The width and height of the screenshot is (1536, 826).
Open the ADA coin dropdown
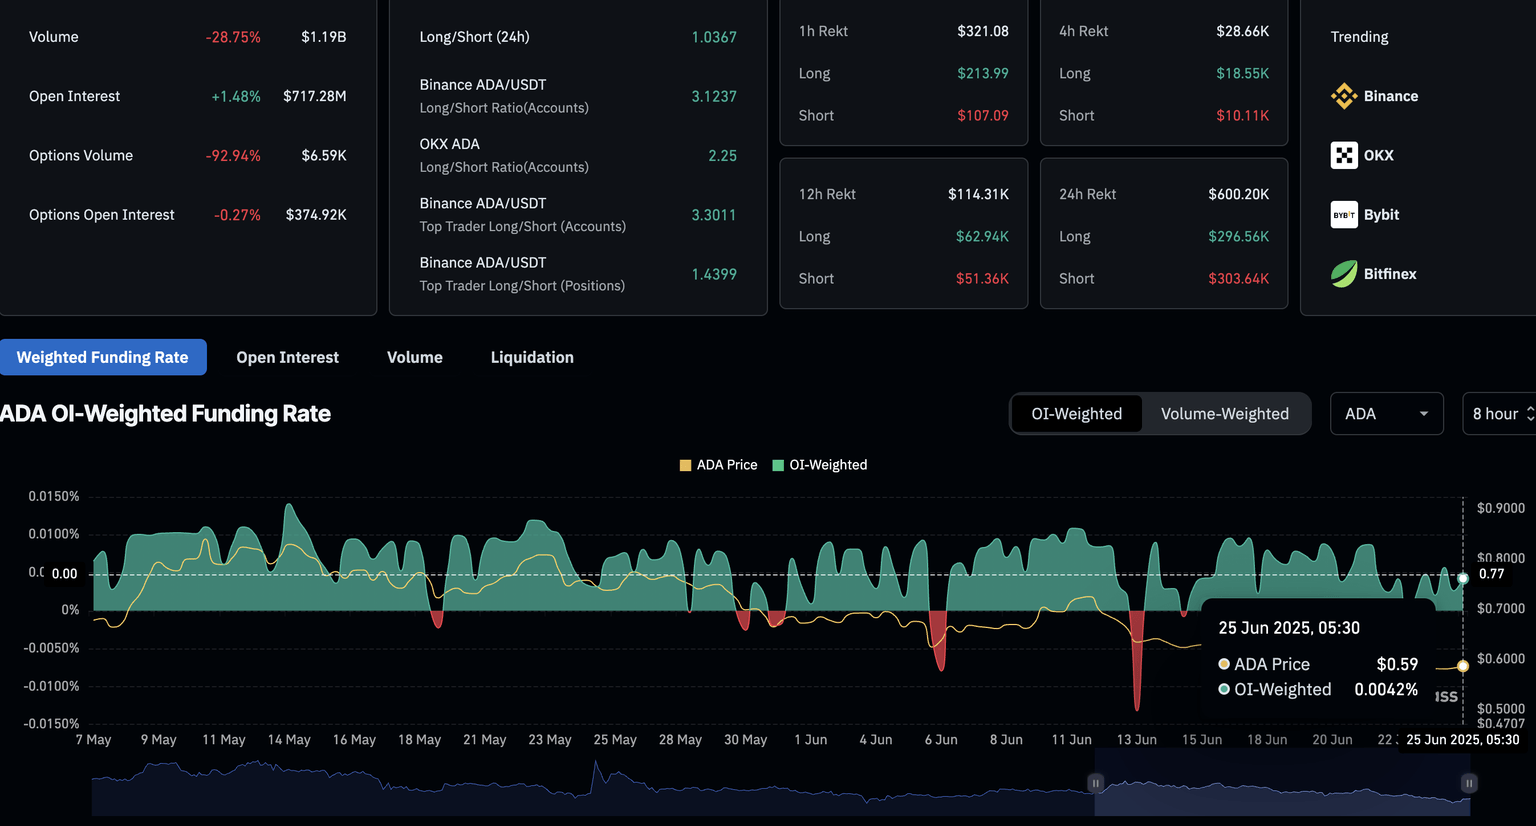point(1385,414)
